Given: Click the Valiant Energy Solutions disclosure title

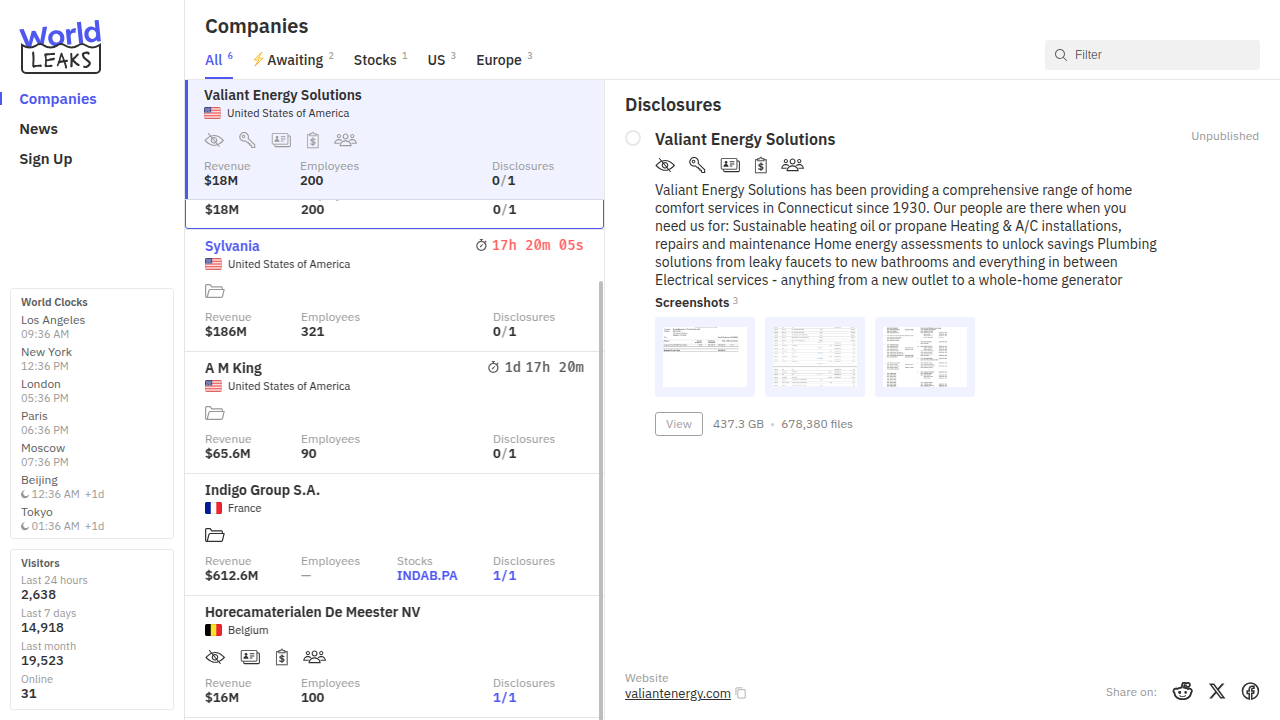Looking at the screenshot, I should (745, 139).
